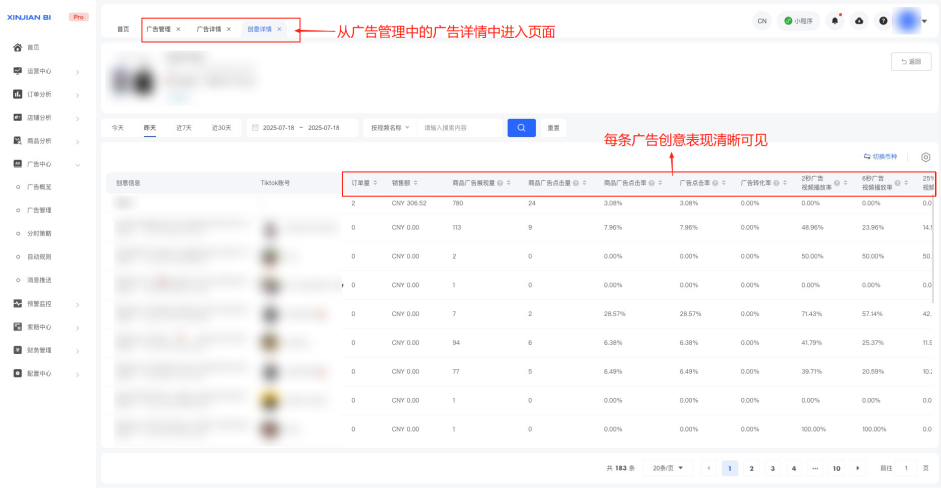Go to page 4 in pagination
This screenshot has height=488, width=941.
coord(794,468)
